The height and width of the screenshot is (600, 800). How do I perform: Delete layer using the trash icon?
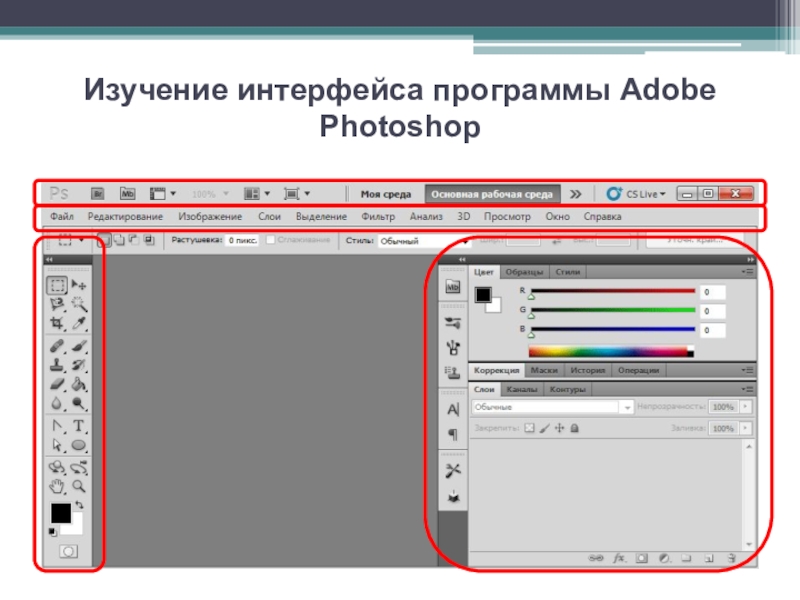732,558
